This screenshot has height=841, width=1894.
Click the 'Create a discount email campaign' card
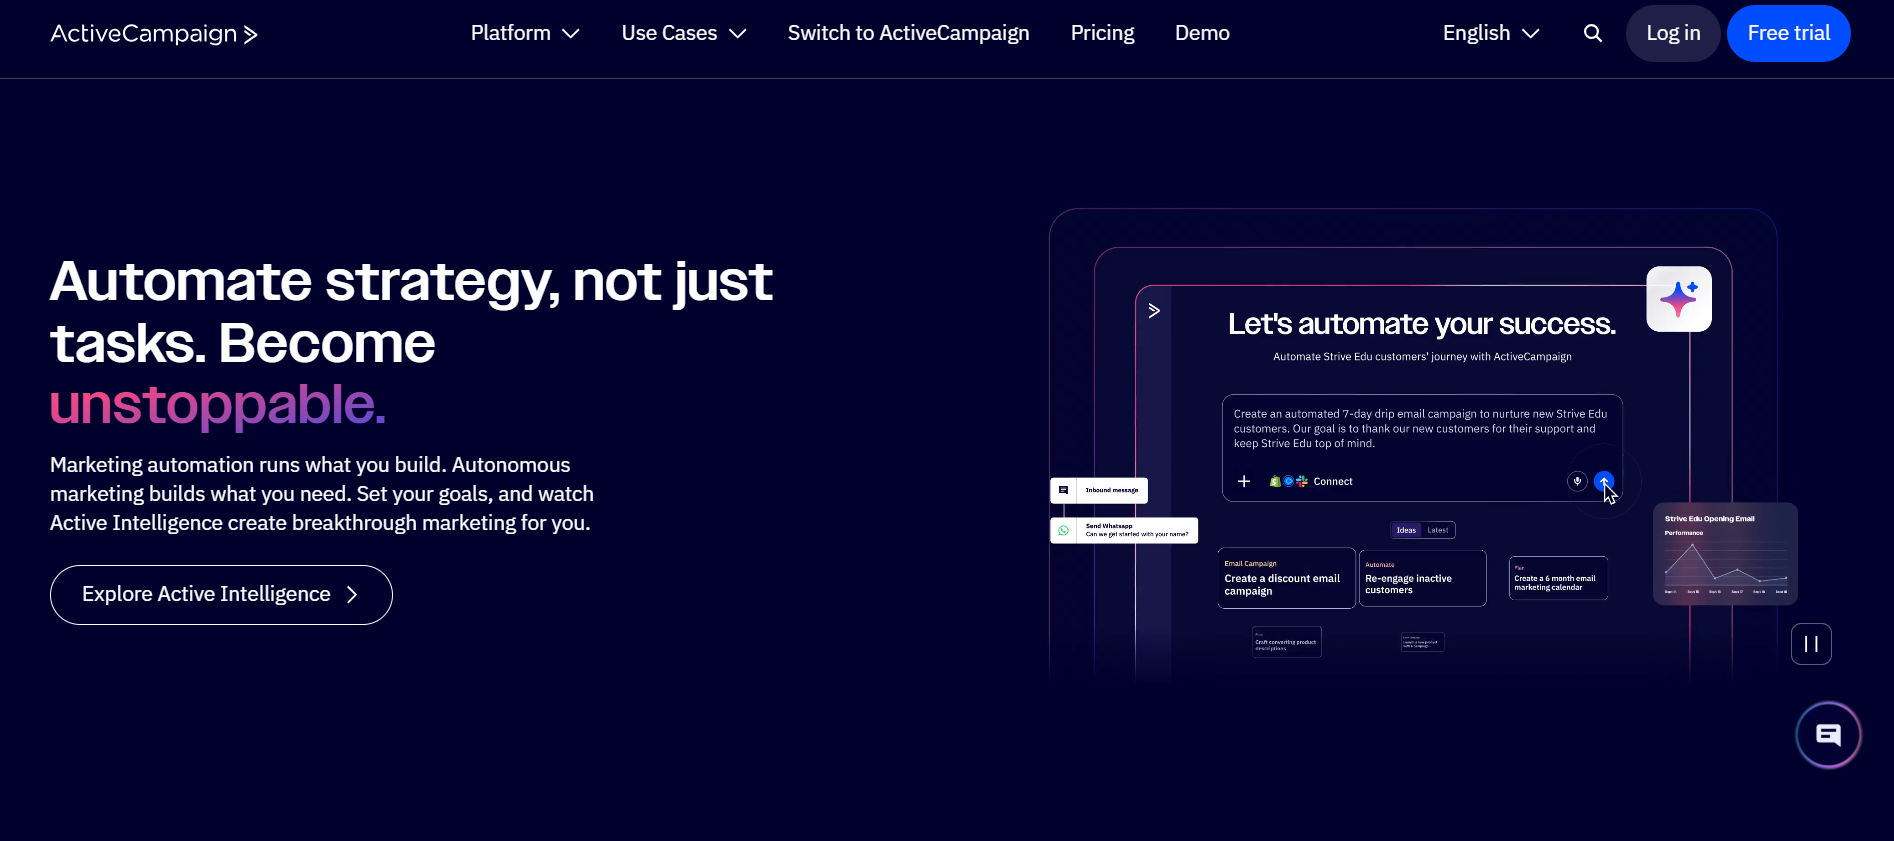(x=1286, y=578)
